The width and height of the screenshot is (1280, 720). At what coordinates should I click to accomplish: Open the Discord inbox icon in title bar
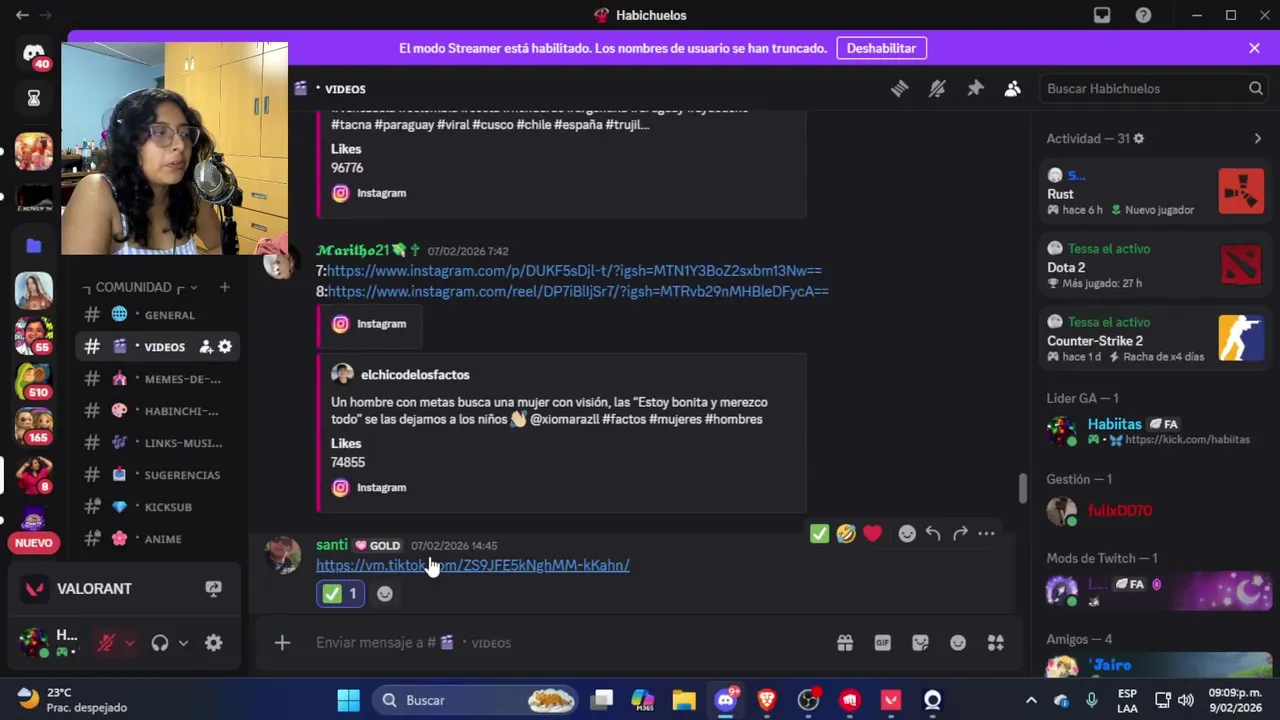pos(1102,15)
